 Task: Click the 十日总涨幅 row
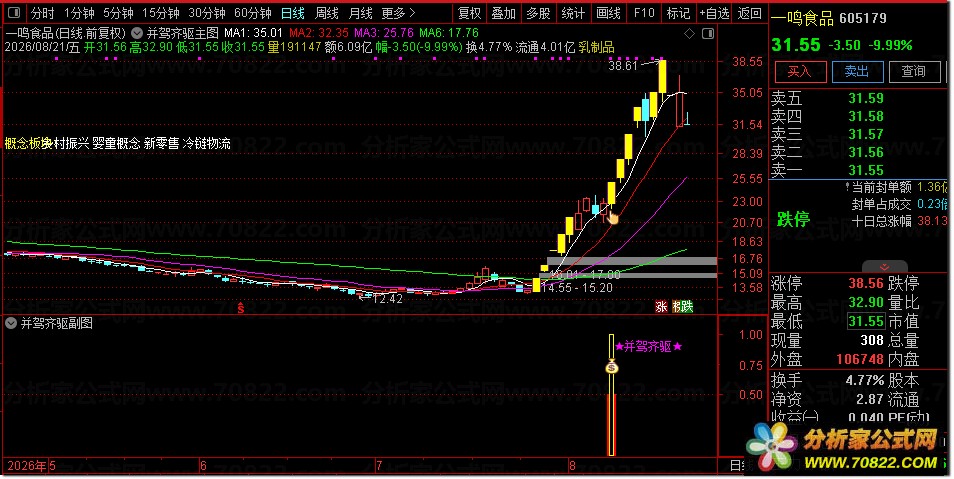click(899, 221)
